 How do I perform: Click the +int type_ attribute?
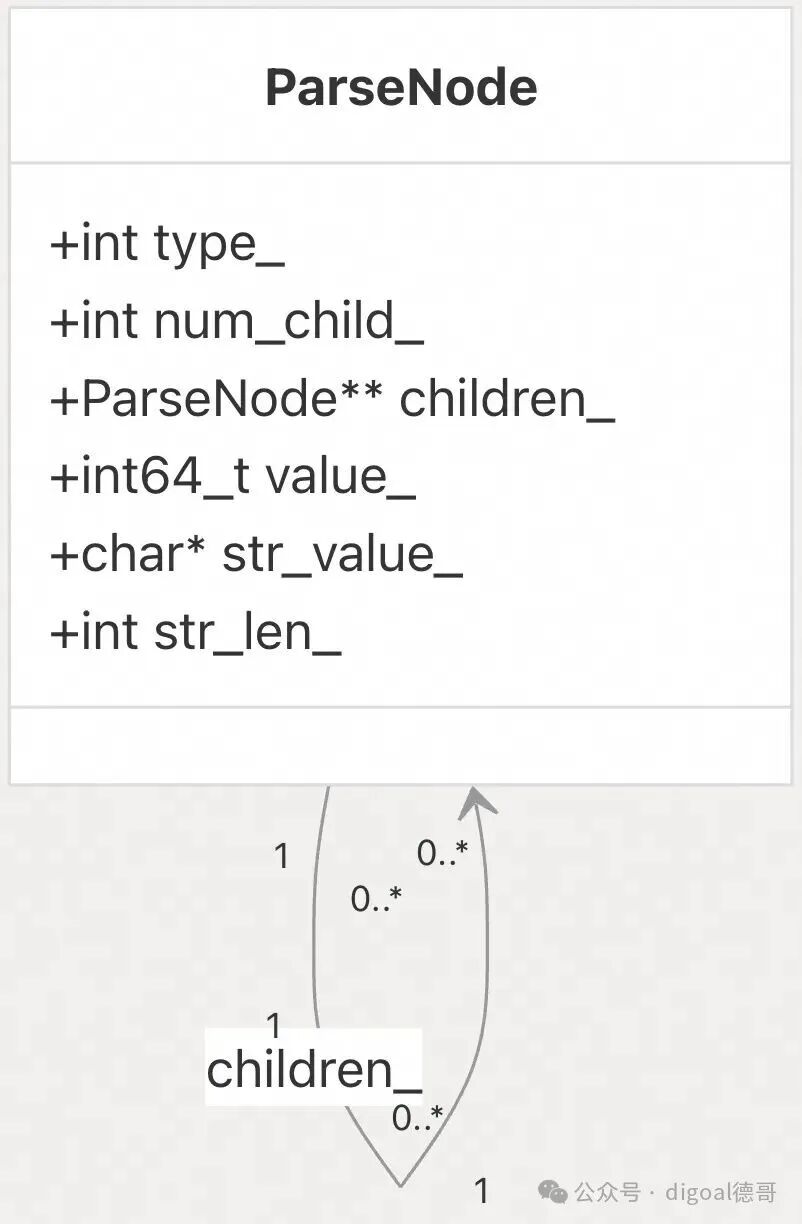point(167,244)
